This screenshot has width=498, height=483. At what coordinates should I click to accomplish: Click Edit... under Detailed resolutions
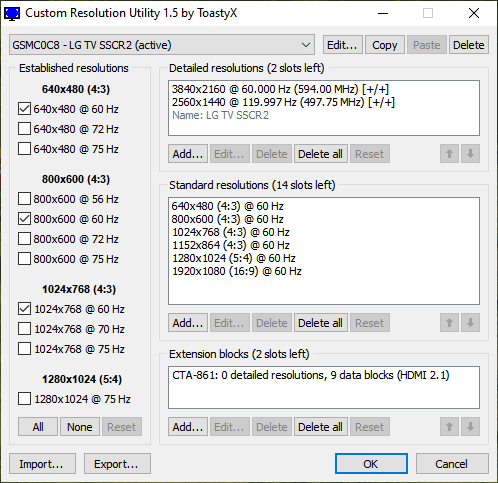point(230,154)
